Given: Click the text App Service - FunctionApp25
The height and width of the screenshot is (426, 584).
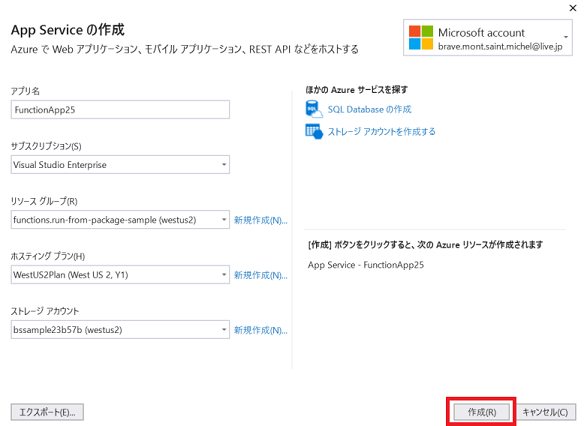Looking at the screenshot, I should 366,265.
